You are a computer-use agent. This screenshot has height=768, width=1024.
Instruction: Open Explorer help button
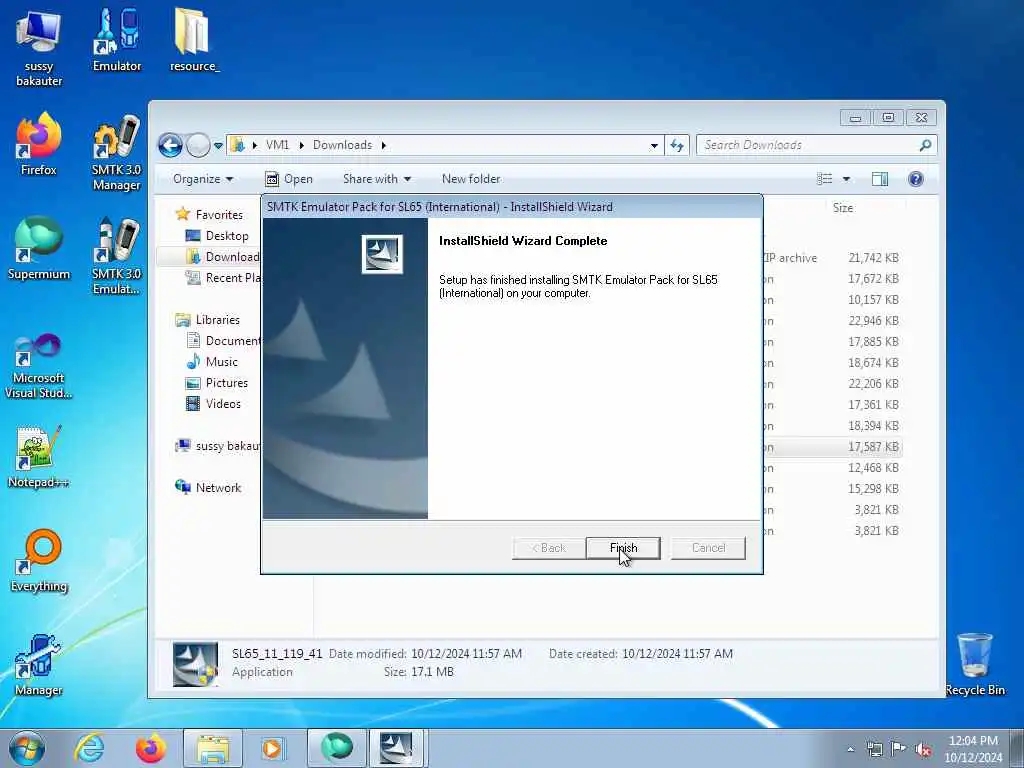click(x=916, y=179)
